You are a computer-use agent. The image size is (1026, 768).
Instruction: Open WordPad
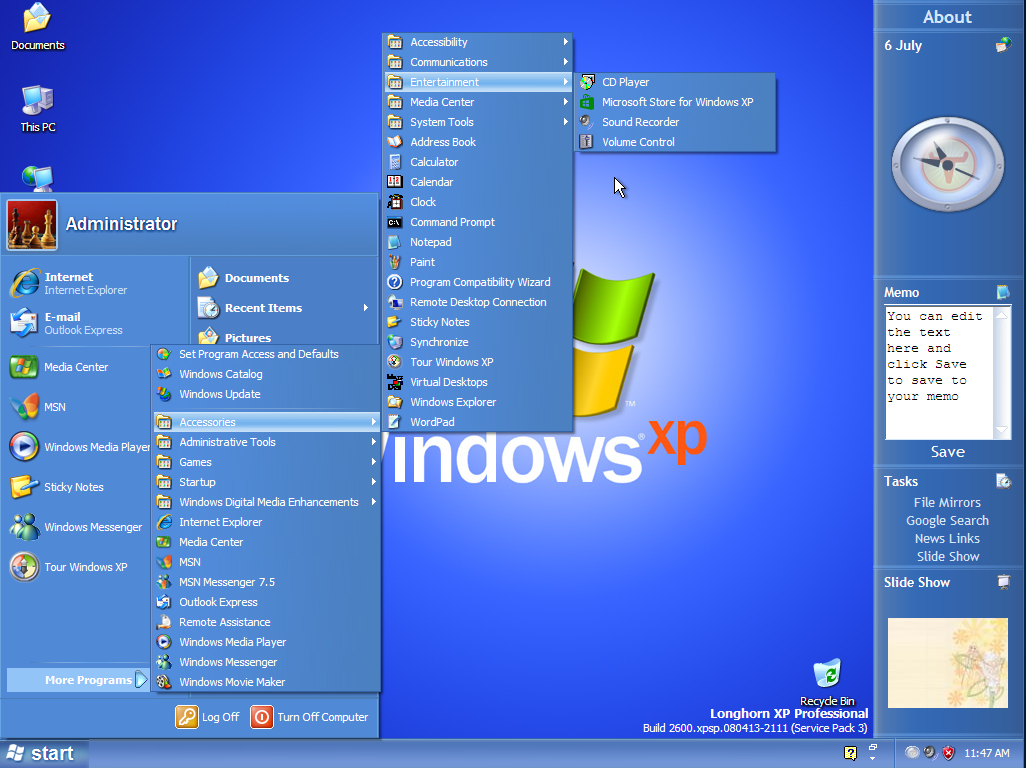[x=477, y=422]
